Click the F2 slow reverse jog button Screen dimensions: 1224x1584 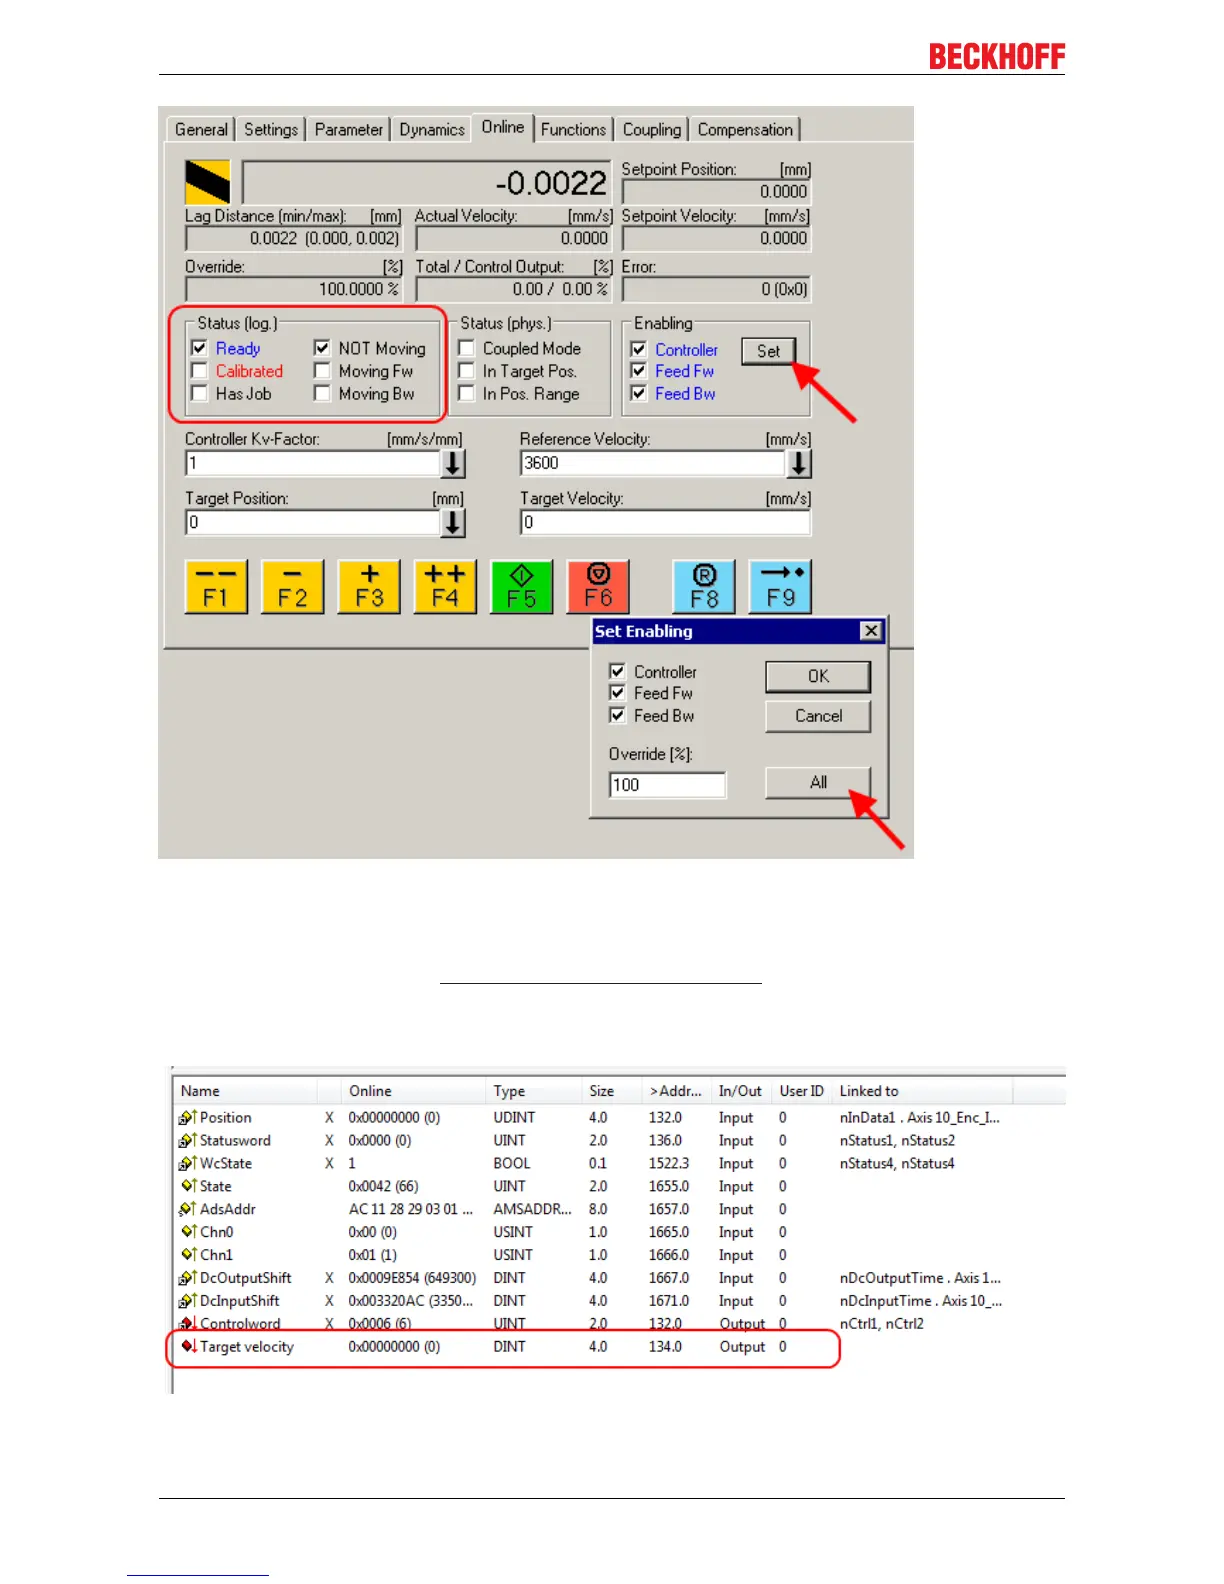coord(292,586)
